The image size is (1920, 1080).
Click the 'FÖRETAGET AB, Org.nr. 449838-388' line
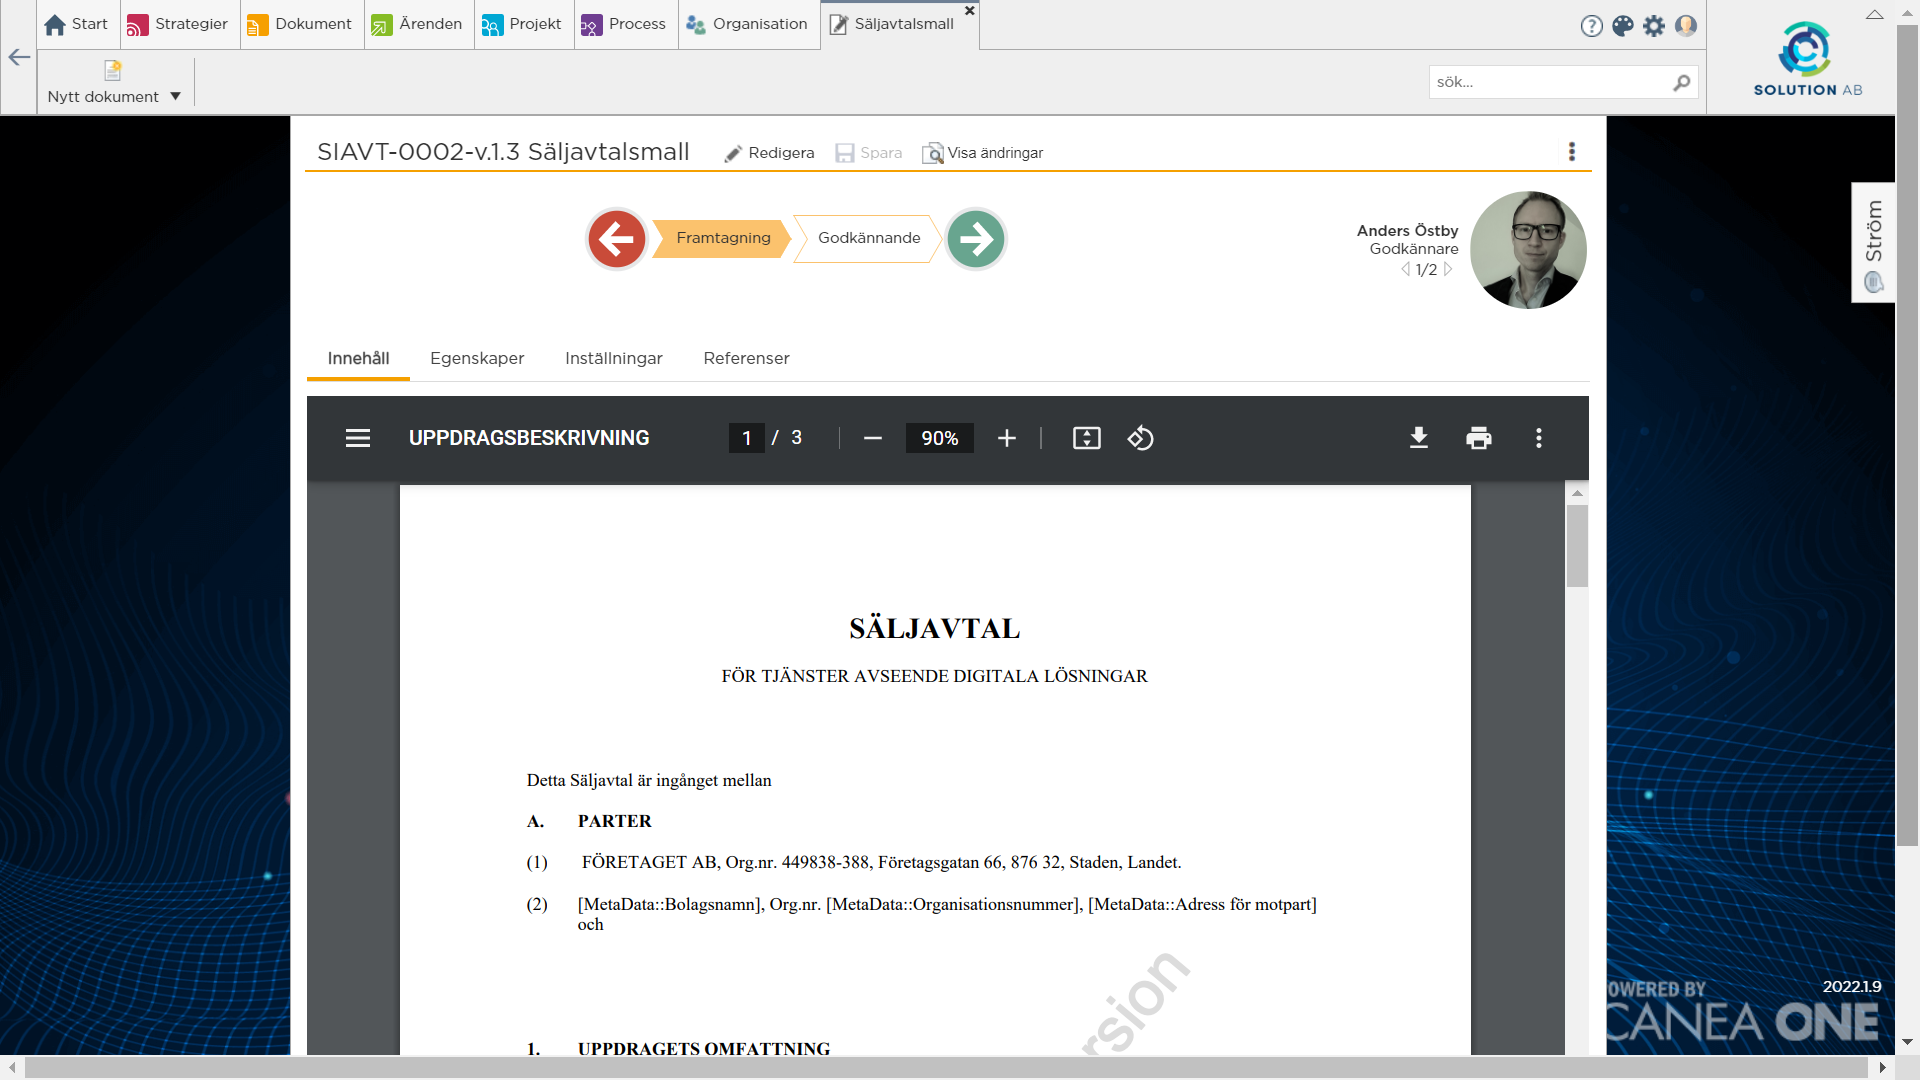(x=881, y=862)
